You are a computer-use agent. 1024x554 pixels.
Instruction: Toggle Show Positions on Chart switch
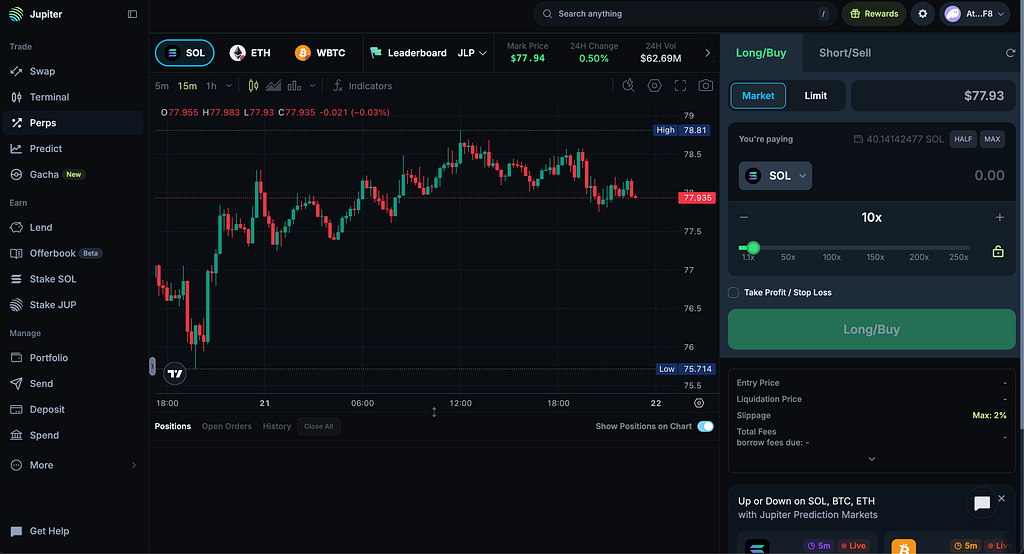(705, 427)
